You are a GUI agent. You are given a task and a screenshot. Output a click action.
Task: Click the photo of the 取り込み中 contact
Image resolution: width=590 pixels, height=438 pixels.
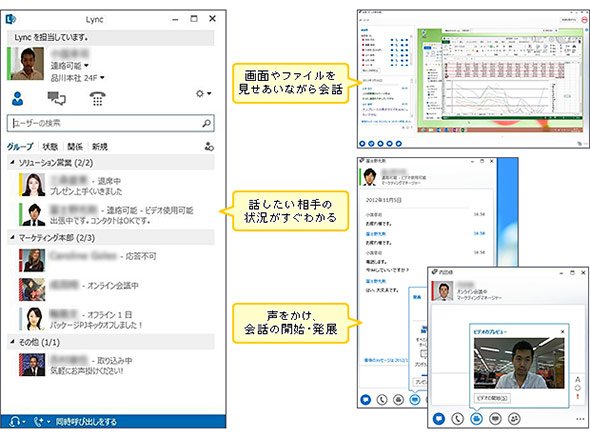(33, 365)
